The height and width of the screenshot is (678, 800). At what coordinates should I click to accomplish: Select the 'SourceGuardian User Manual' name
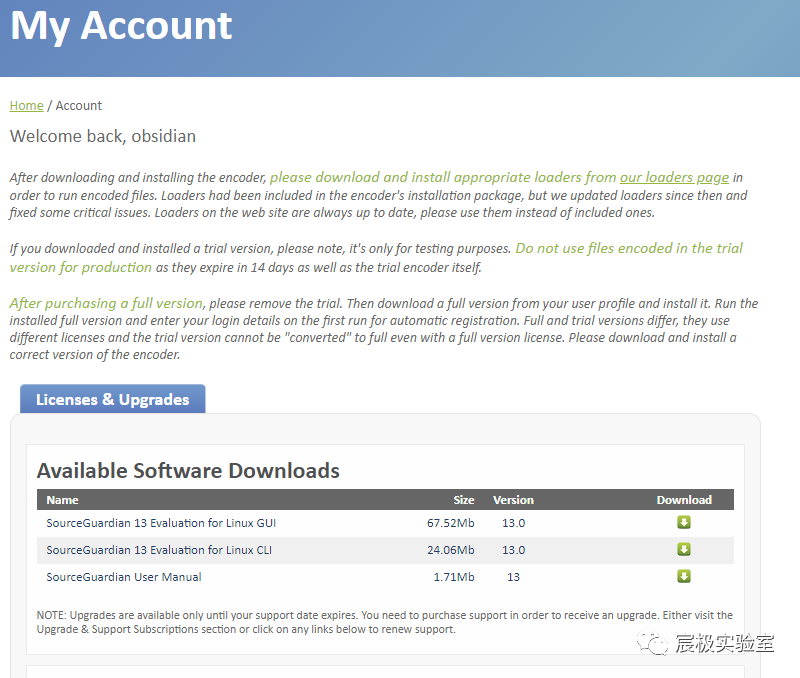pos(124,577)
